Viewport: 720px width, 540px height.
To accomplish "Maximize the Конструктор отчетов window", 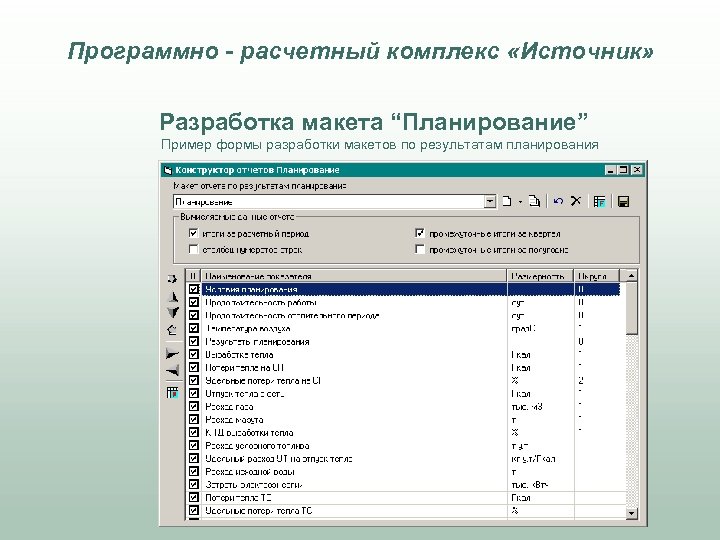I will click(623, 170).
